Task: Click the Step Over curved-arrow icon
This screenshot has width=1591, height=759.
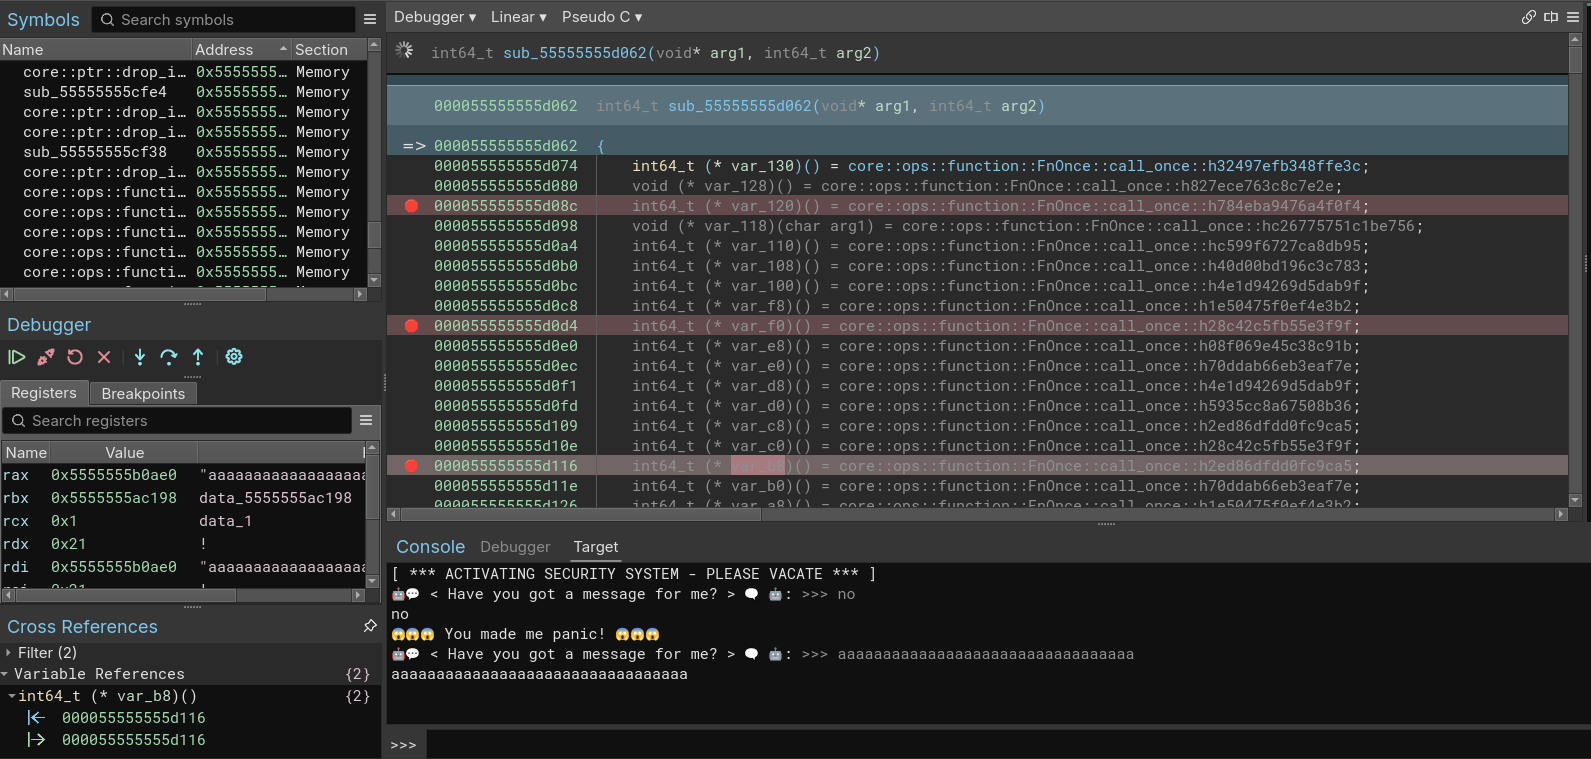Action: point(169,357)
